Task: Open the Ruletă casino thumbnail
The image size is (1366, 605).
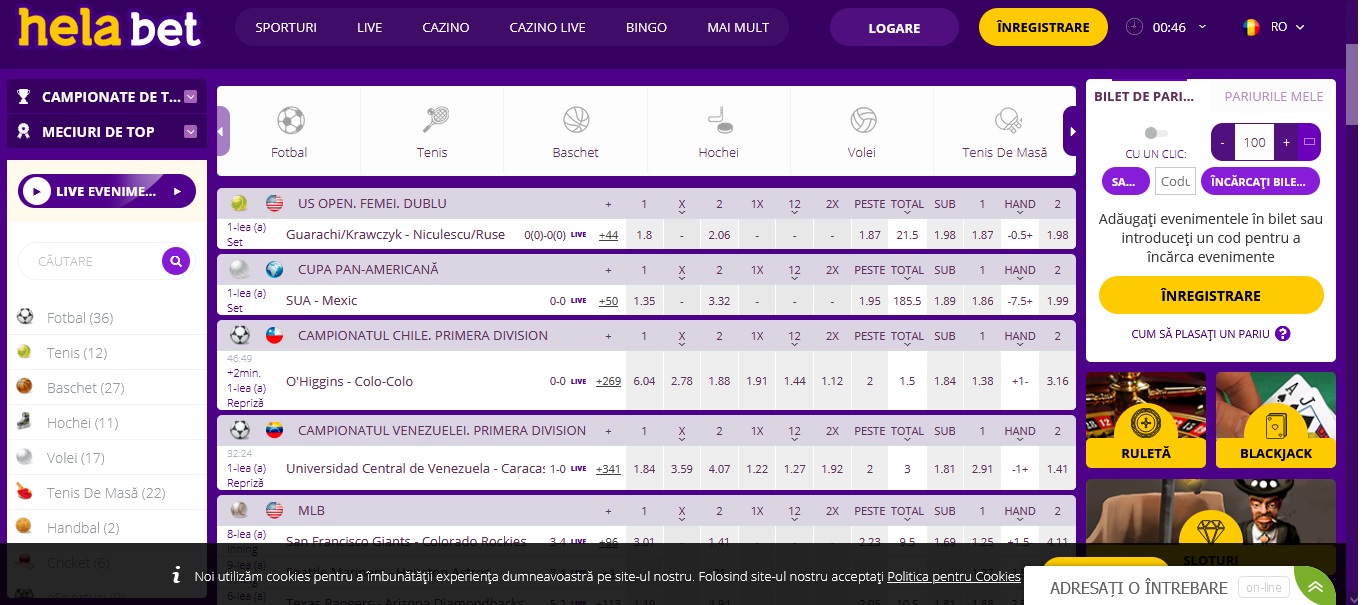Action: click(1146, 420)
